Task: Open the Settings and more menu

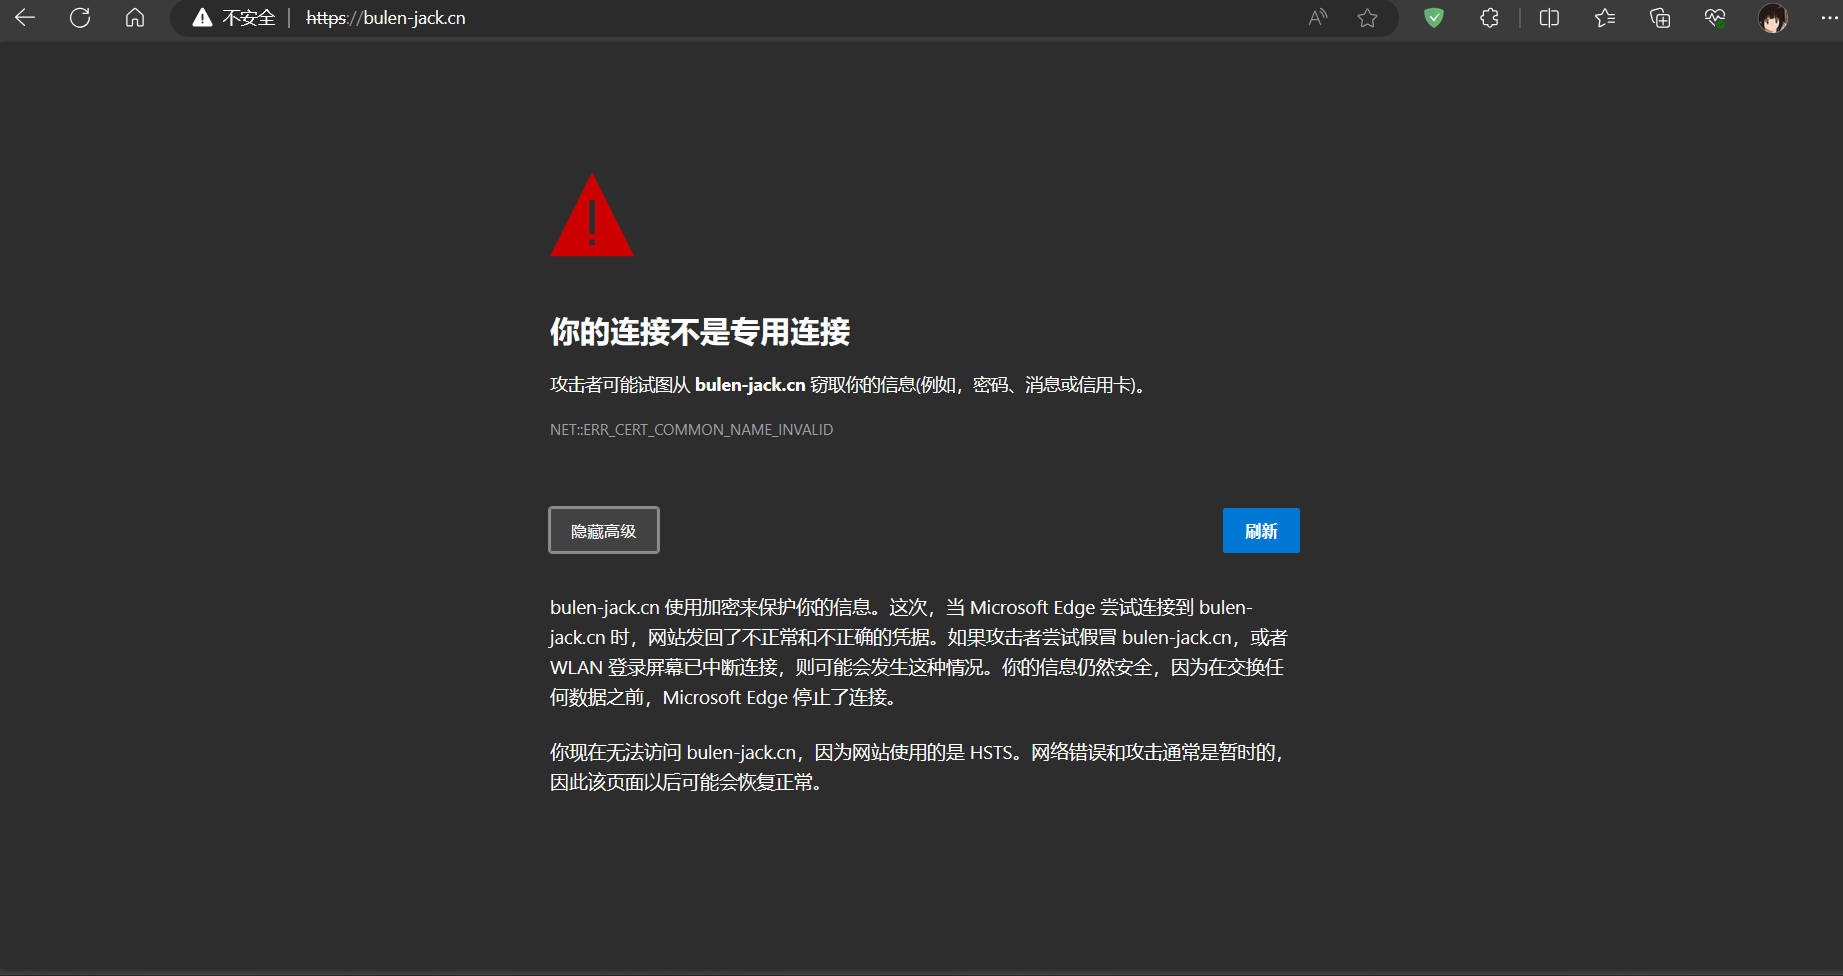Action: point(1828,18)
